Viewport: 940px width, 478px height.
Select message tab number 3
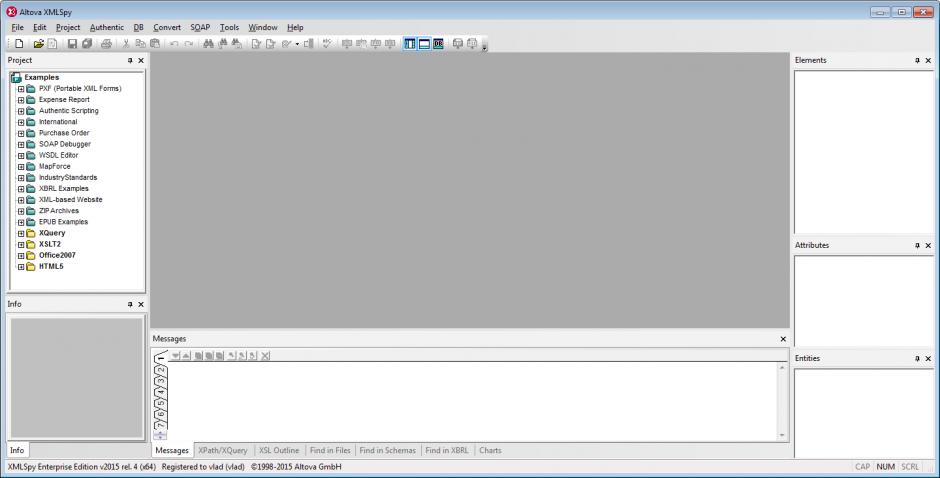[160, 381]
